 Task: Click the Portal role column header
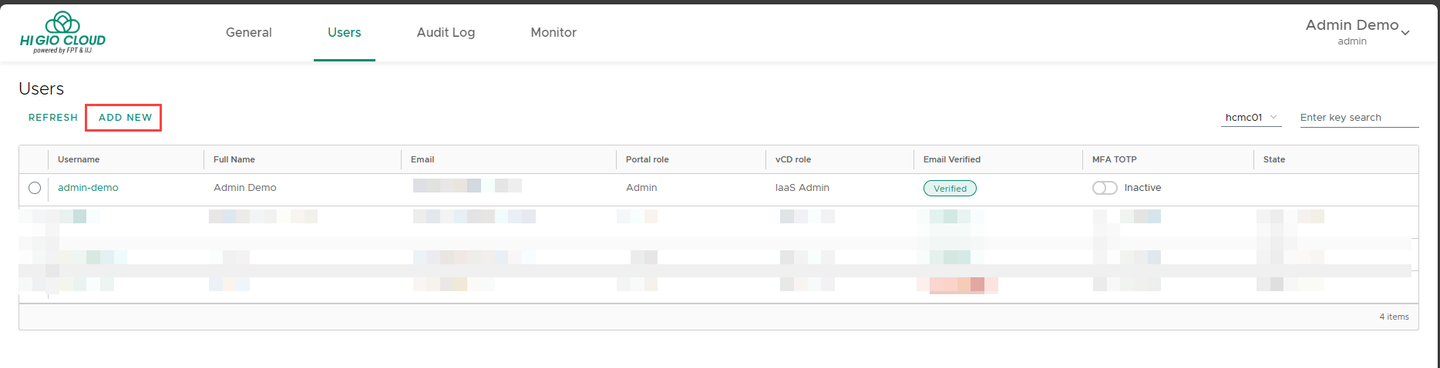pyautogui.click(x=647, y=160)
